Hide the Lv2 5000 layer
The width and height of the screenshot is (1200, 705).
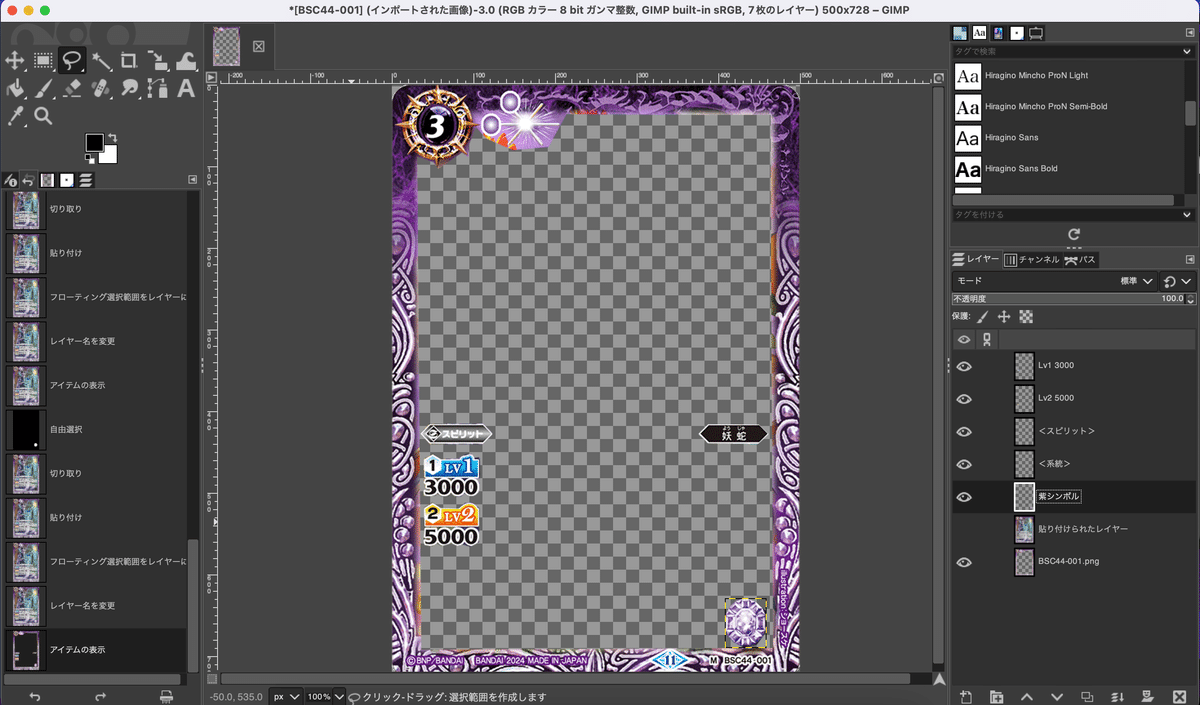964,399
